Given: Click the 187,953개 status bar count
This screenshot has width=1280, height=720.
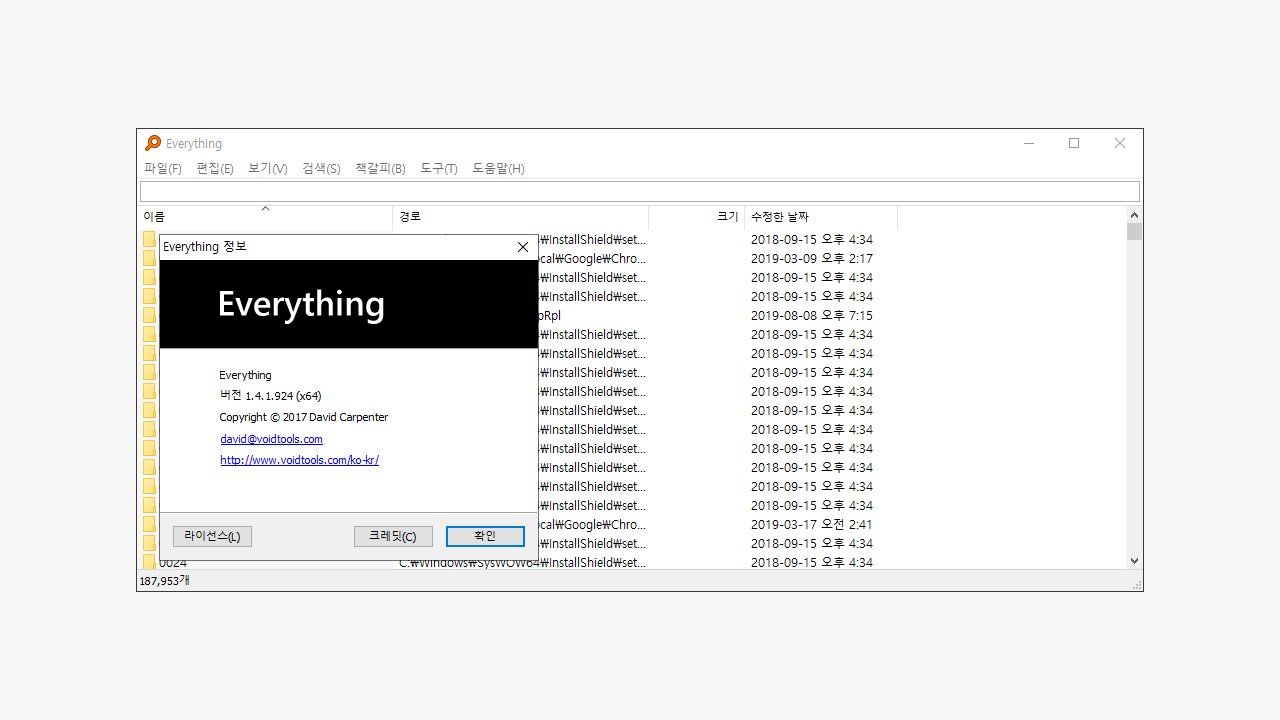Looking at the screenshot, I should 164,580.
